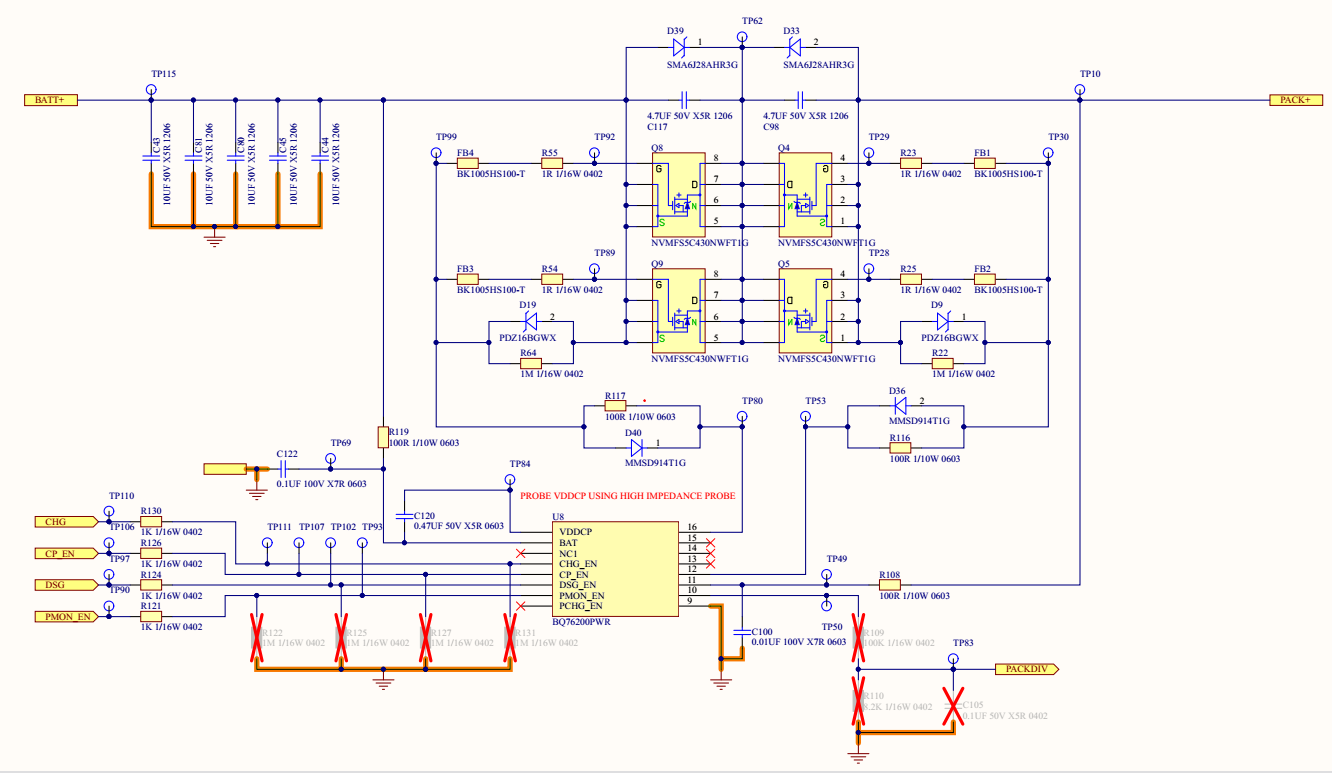Select the TP99 test point label

(x=447, y=137)
